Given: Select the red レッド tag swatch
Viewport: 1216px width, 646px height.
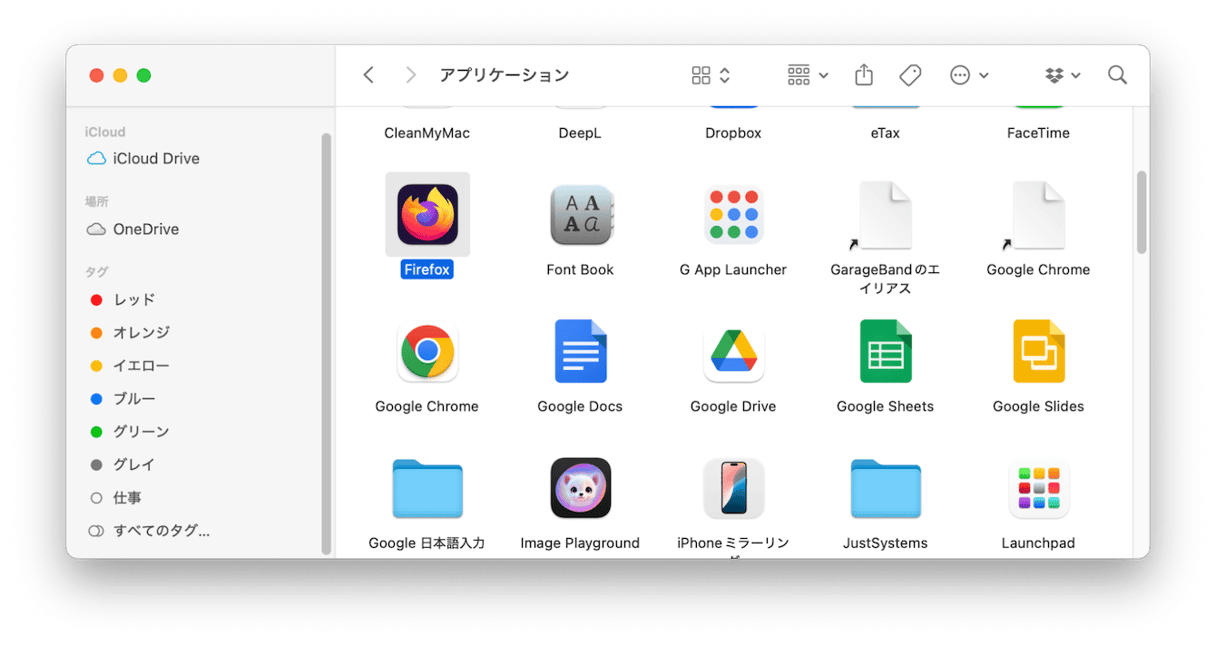Looking at the screenshot, I should [x=97, y=299].
